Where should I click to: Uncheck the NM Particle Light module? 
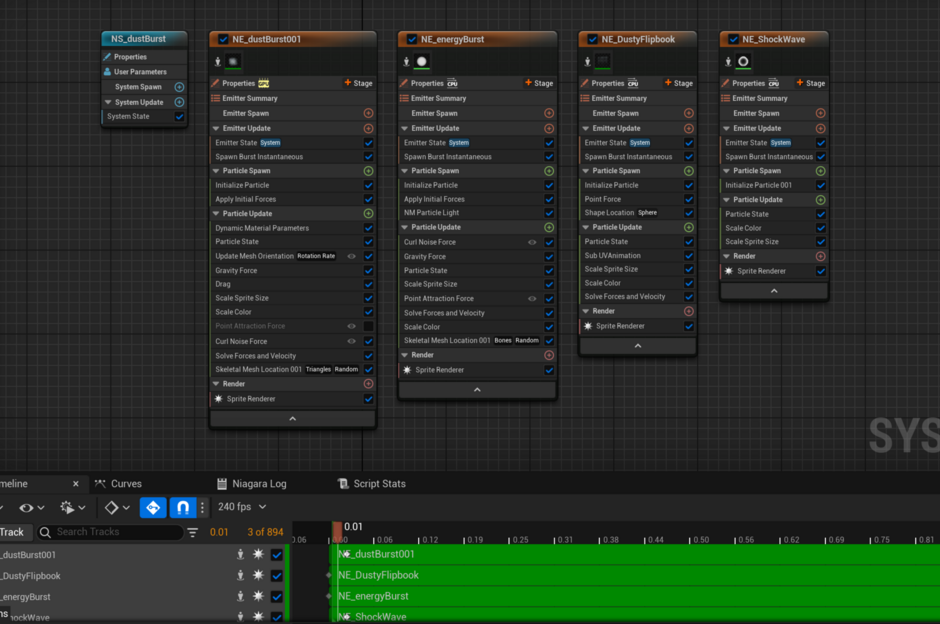pos(549,213)
